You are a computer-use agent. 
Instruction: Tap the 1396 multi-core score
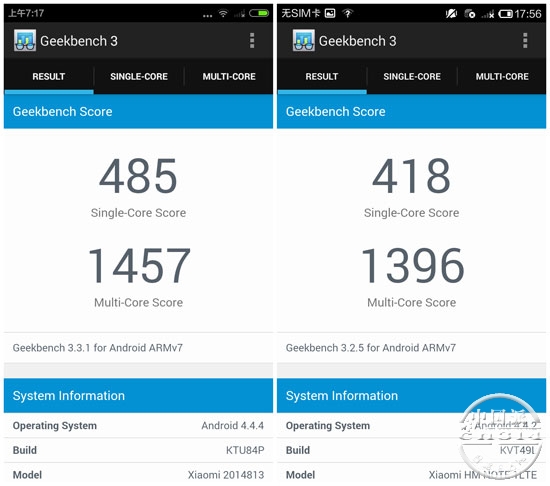coord(412,265)
